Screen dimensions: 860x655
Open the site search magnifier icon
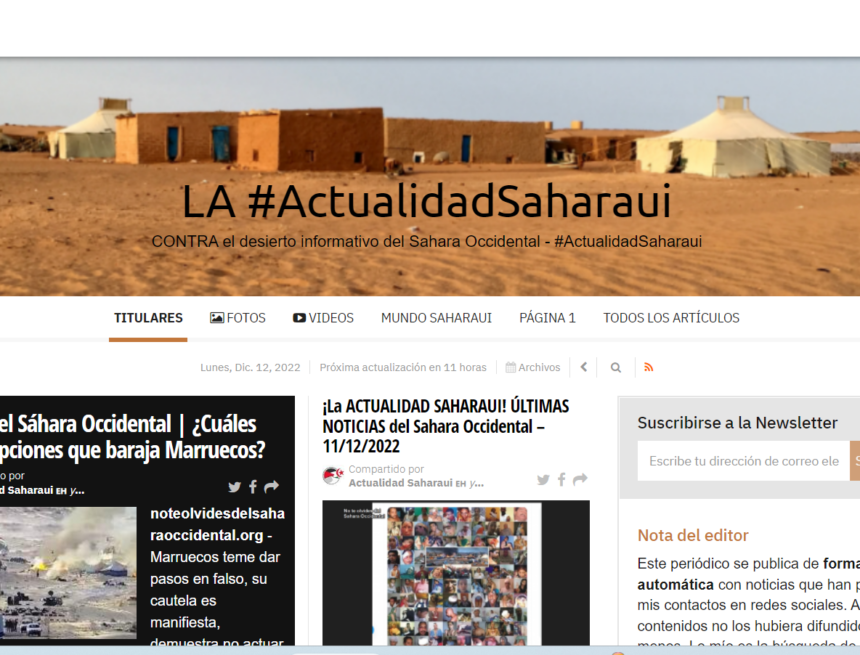[x=615, y=367]
